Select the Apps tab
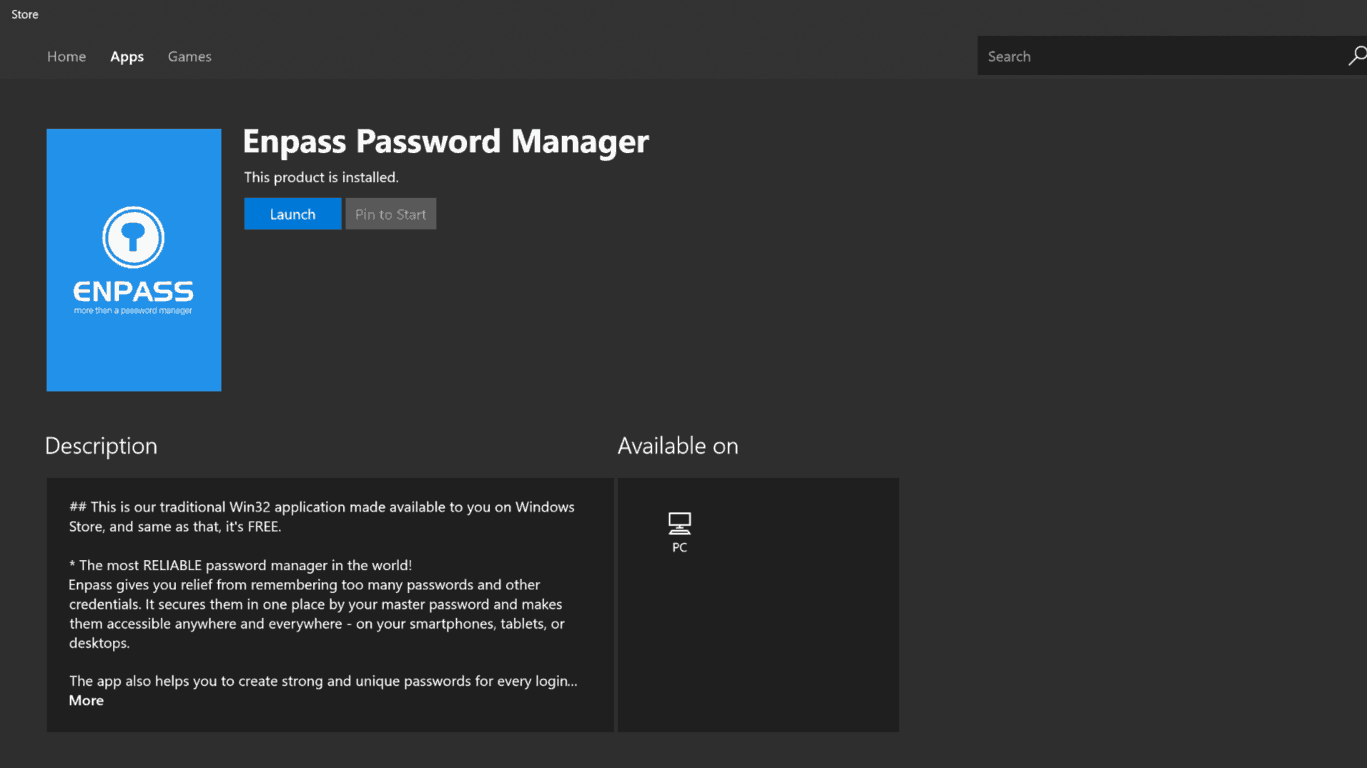The image size is (1367, 768). (127, 57)
